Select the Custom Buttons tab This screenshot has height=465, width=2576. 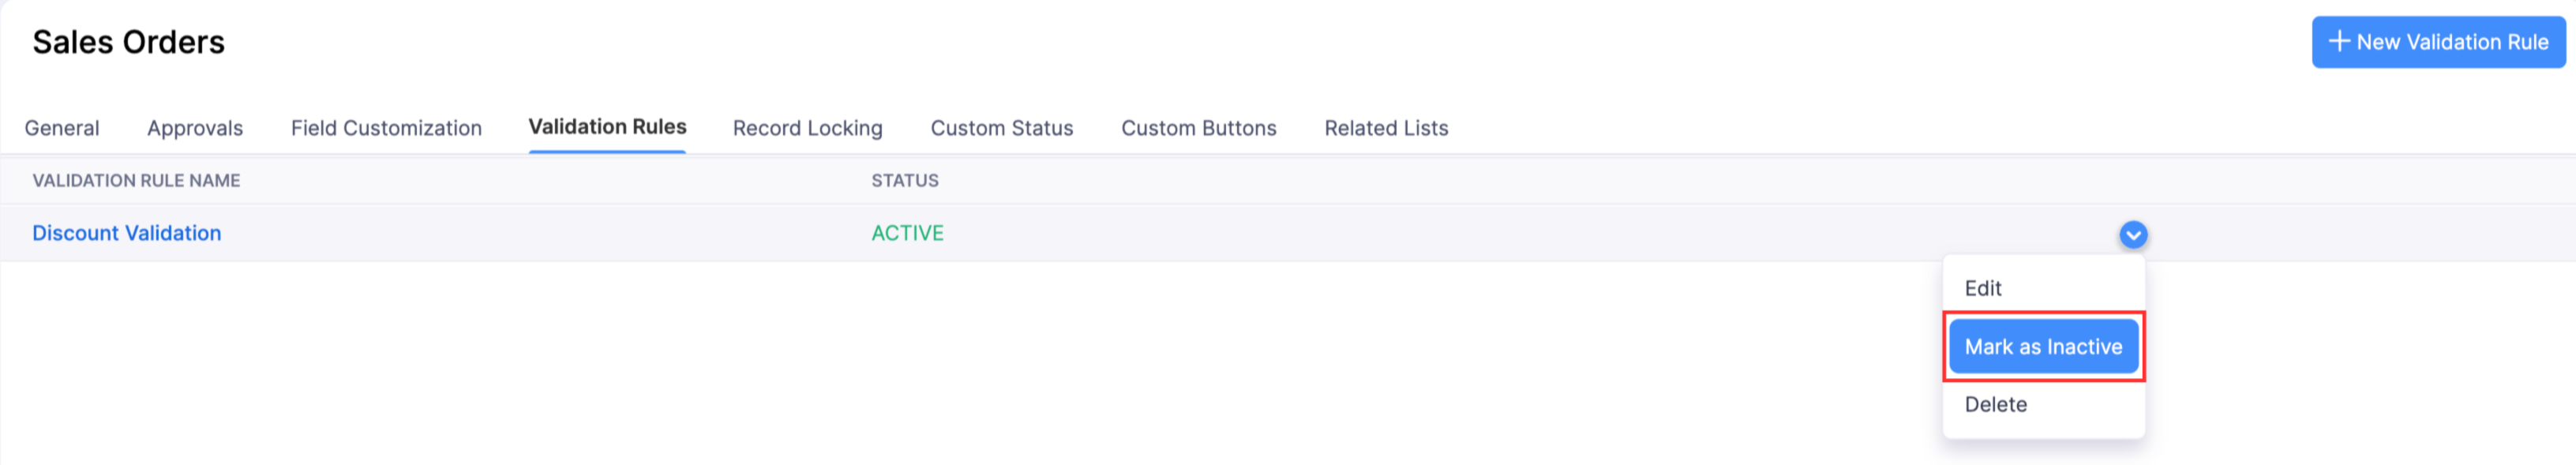point(1198,128)
